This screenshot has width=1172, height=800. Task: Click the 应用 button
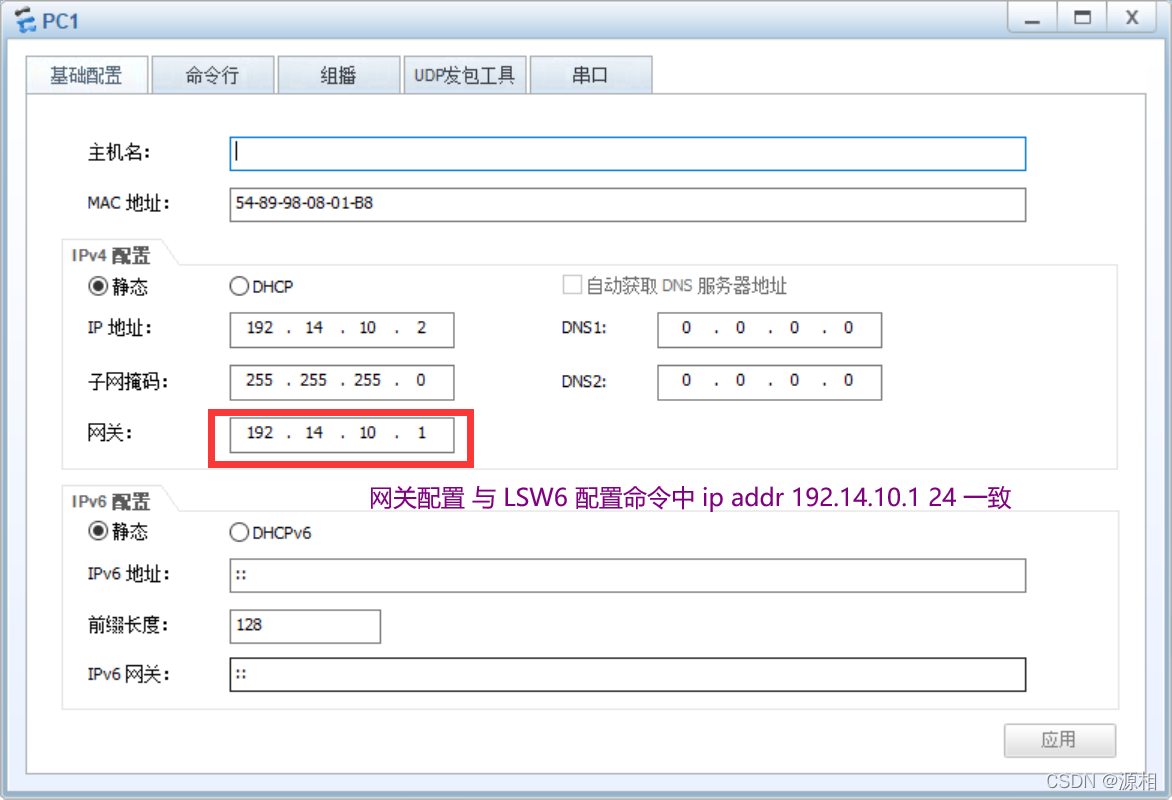tap(1060, 740)
